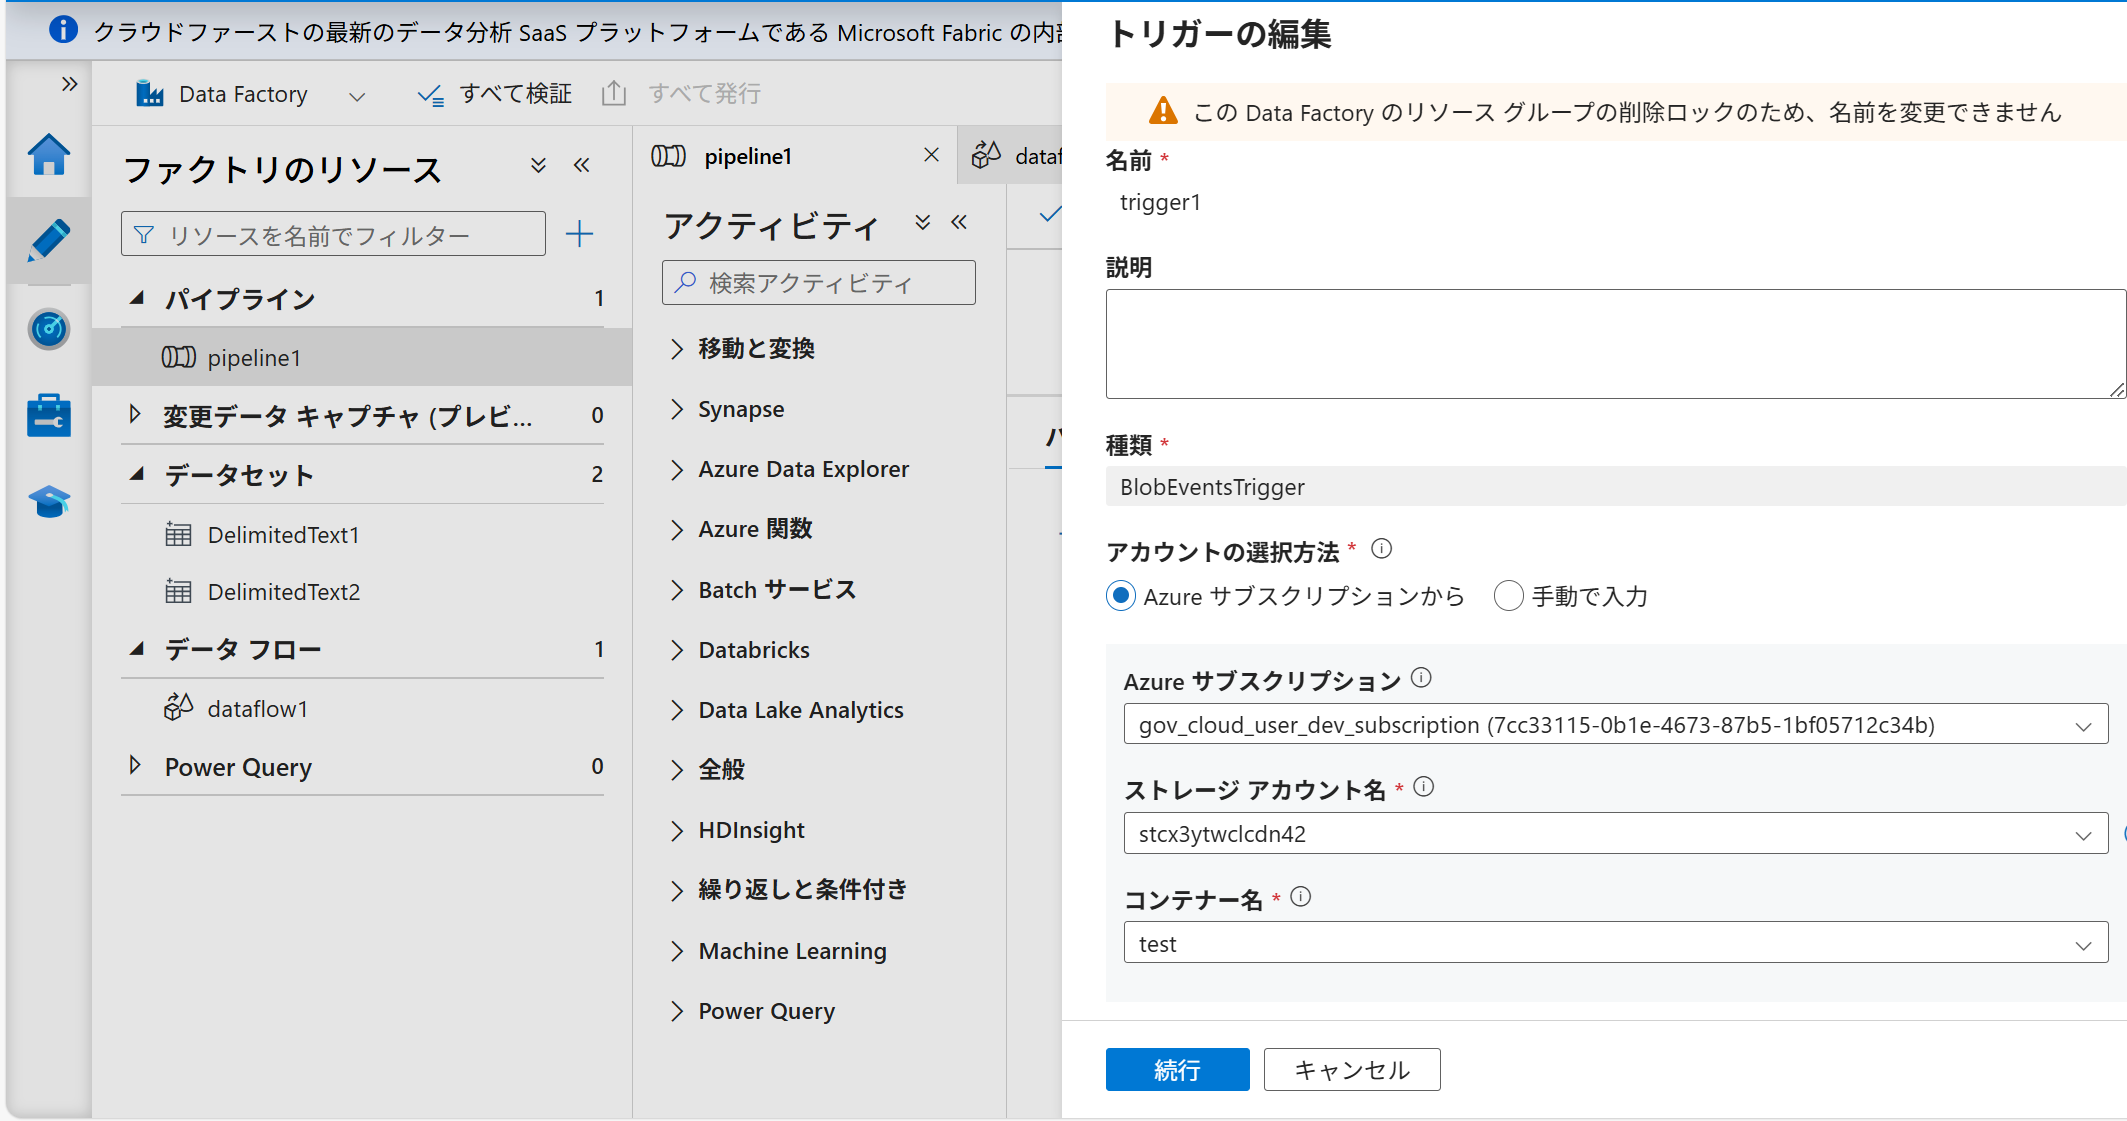Switch to the pipeline1 tab
The image size is (2127, 1121).
coord(747,156)
